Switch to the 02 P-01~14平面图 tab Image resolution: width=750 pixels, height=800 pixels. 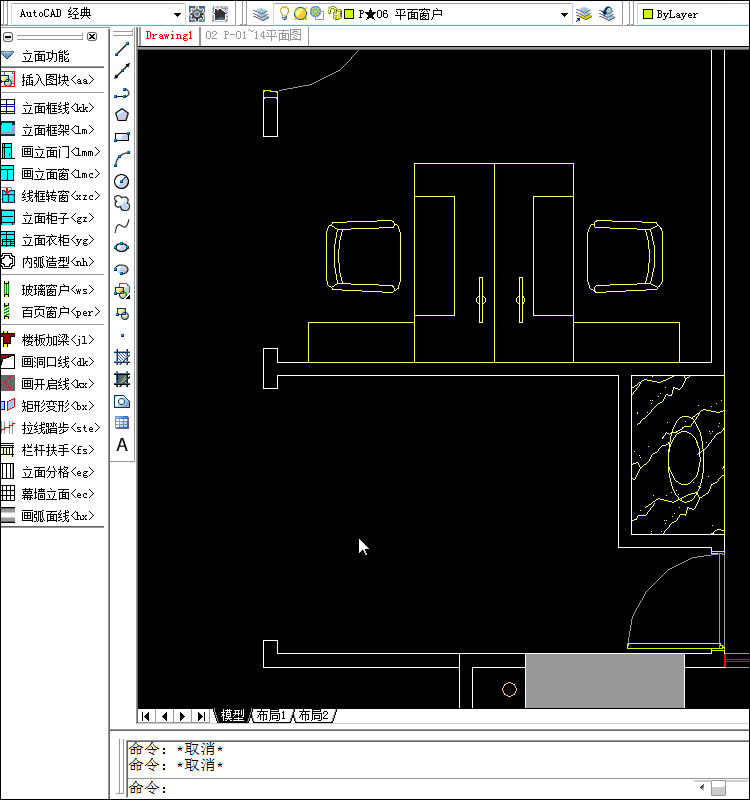point(254,35)
